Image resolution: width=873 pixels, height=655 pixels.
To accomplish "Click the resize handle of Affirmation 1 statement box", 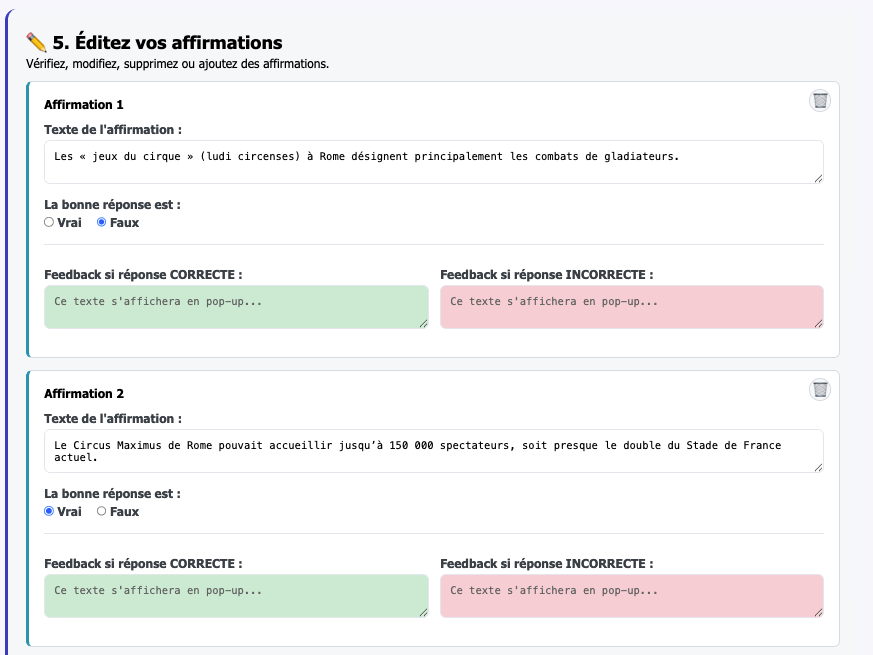I will point(818,178).
